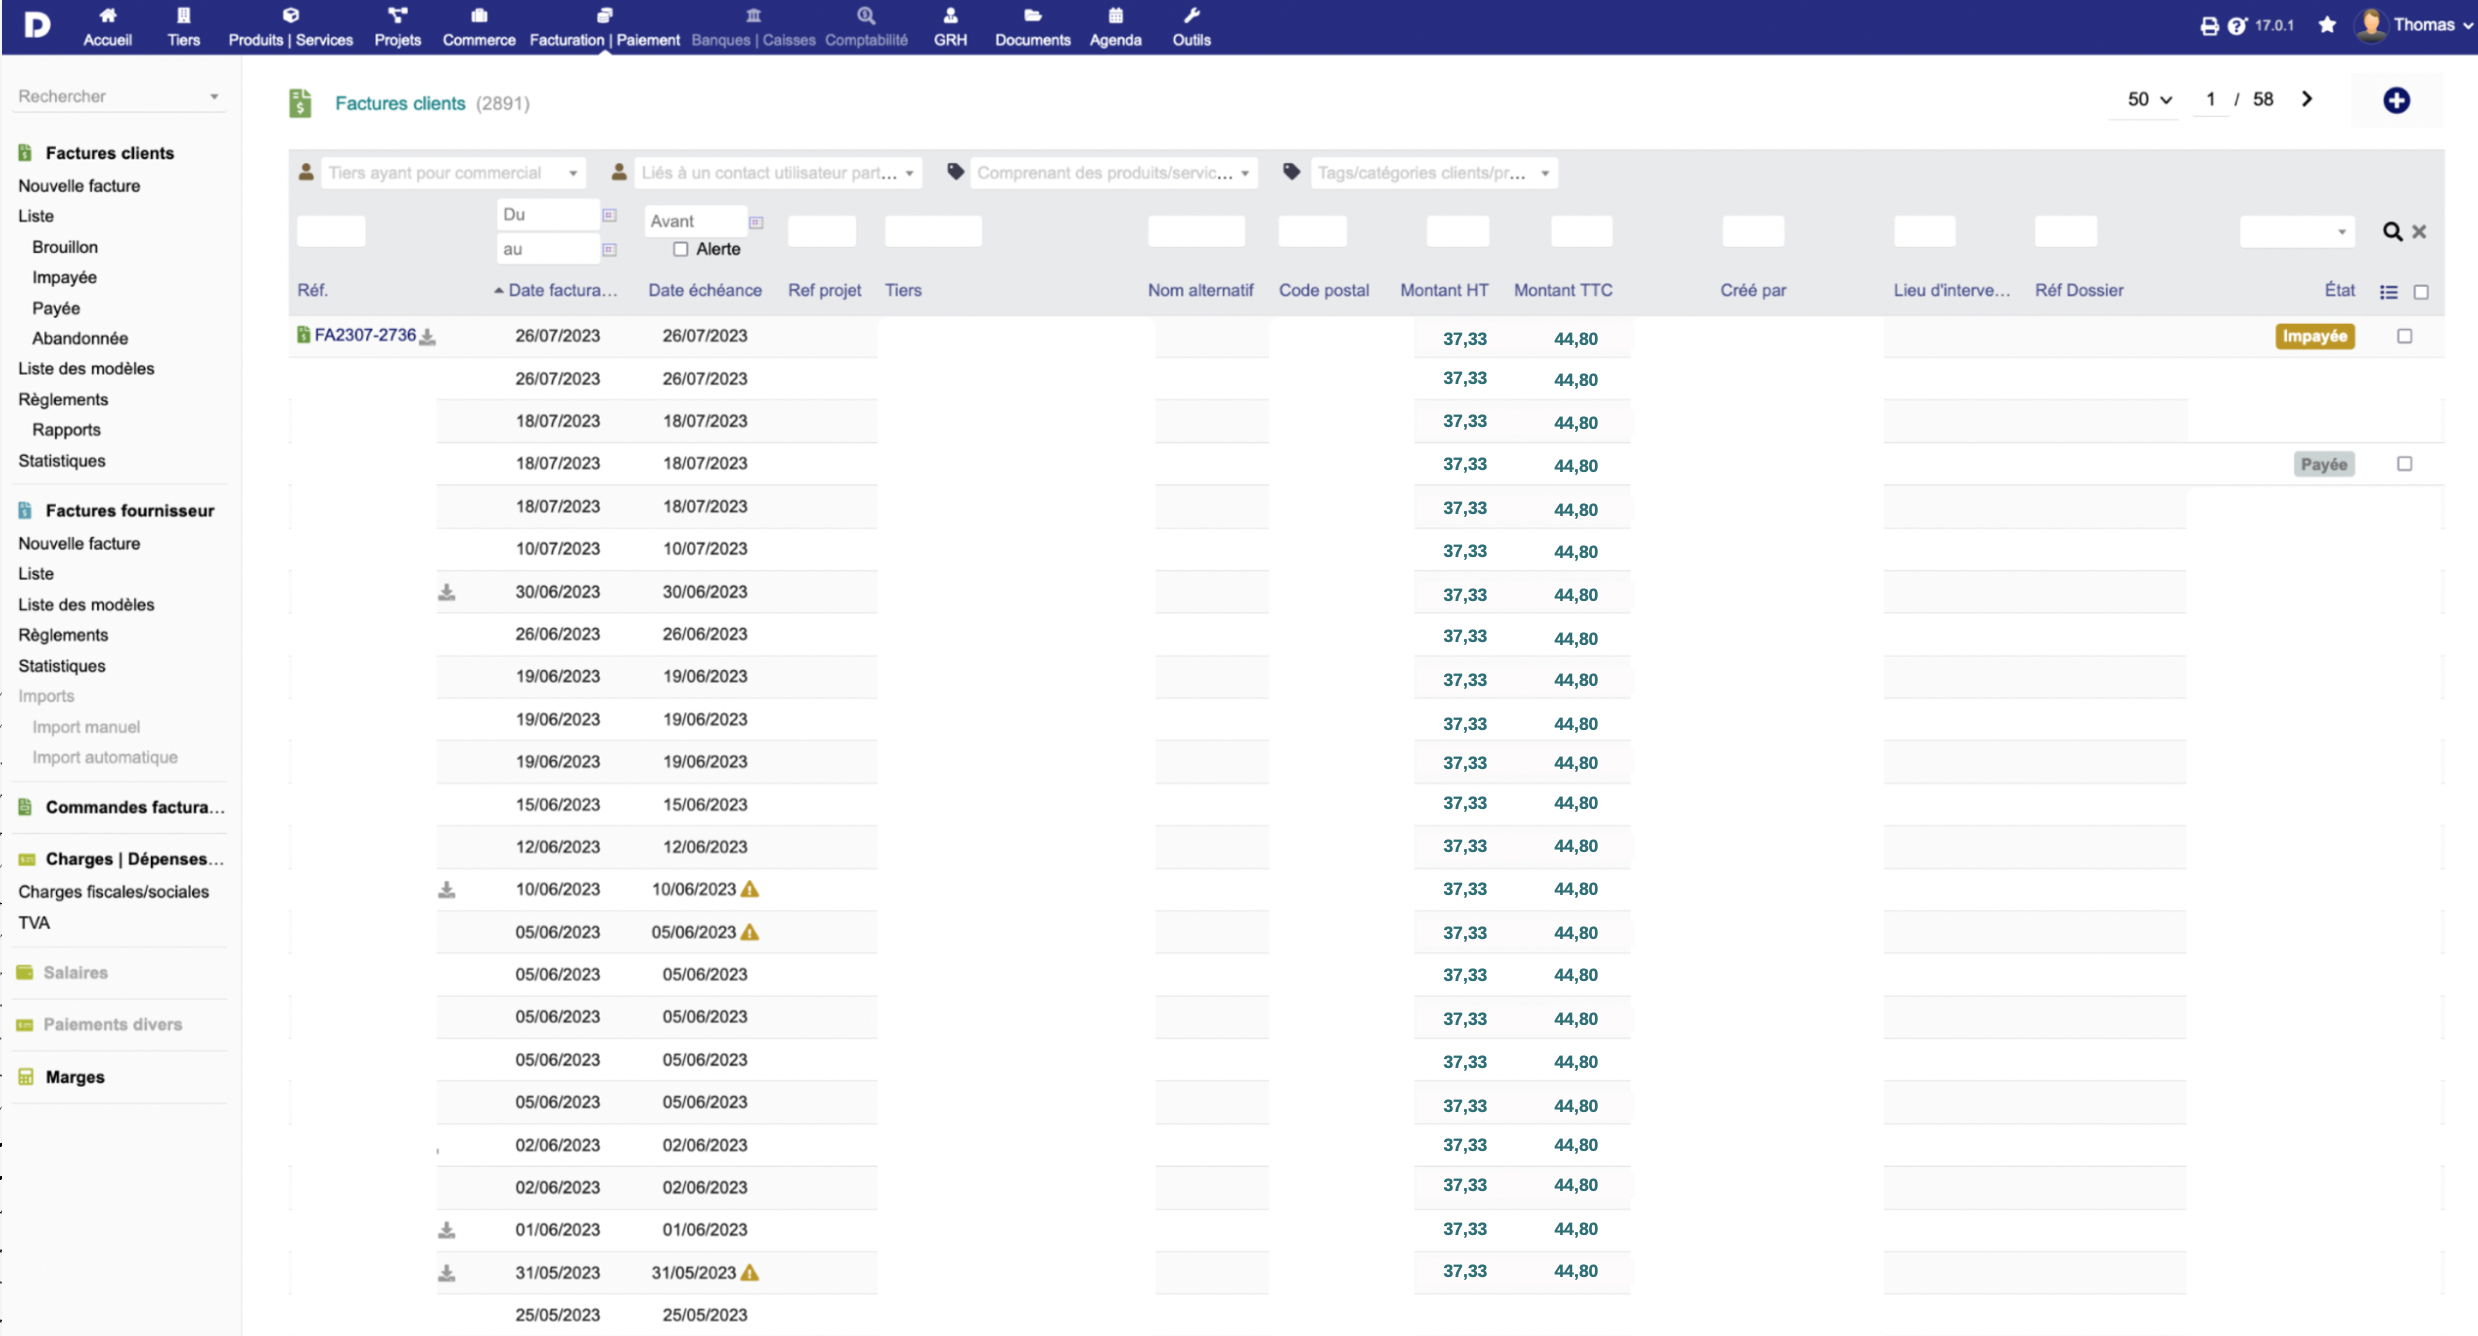This screenshot has width=2478, height=1336.
Task: Enable the Alerte checkbox
Action: [x=681, y=249]
